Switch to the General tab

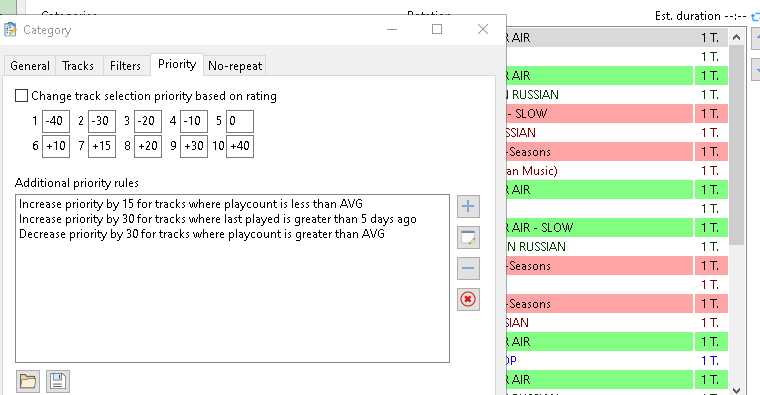click(x=30, y=66)
